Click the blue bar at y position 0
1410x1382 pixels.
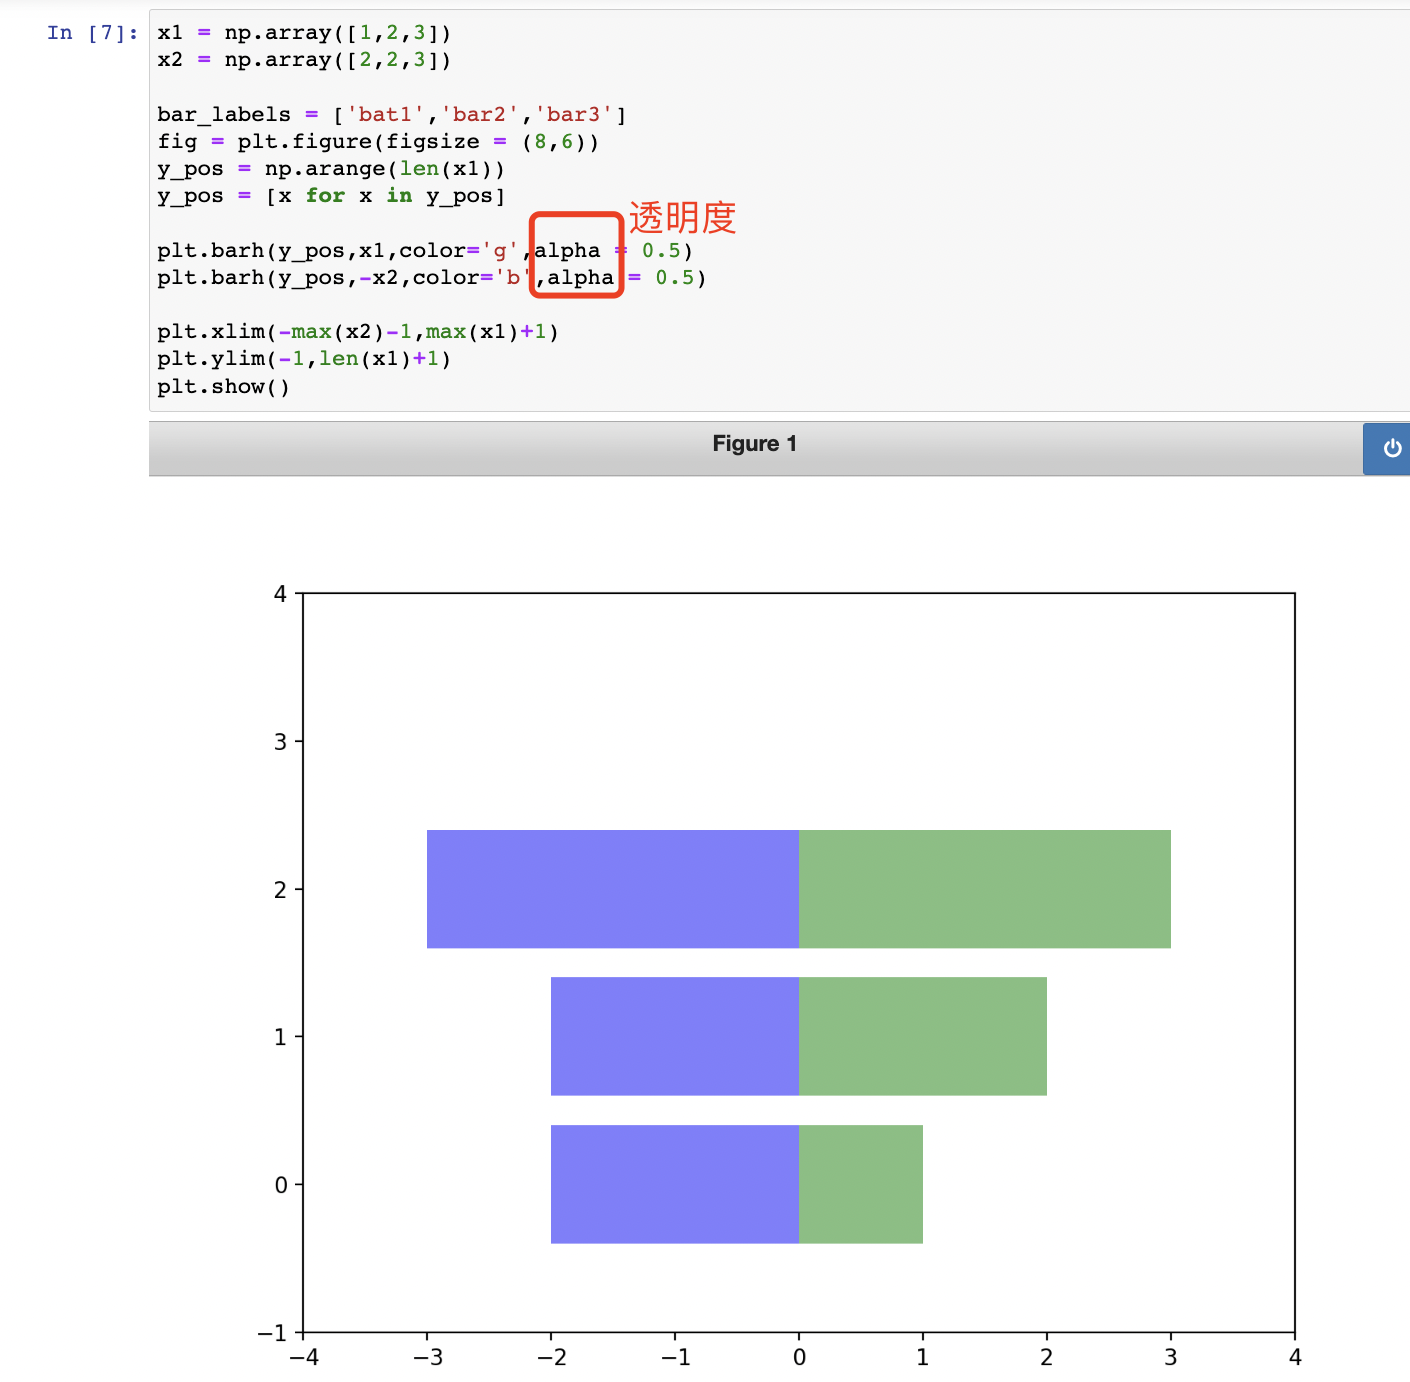point(675,1185)
